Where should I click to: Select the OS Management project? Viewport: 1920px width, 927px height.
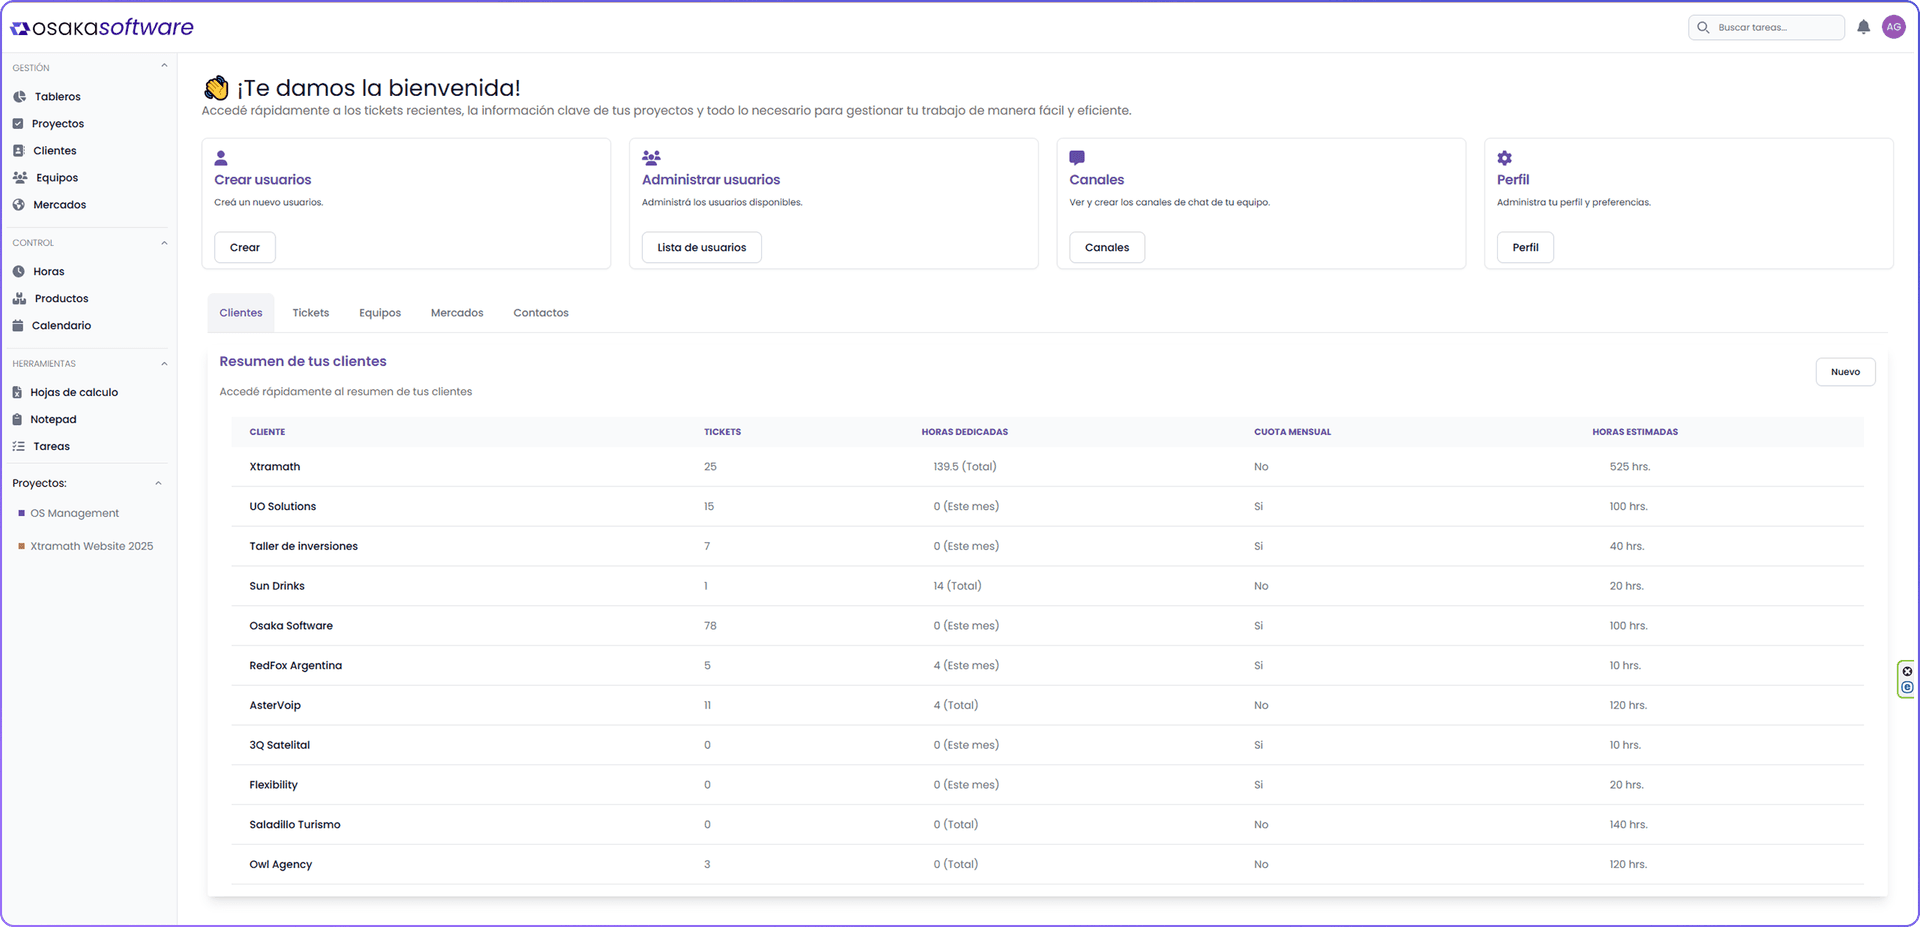74,514
